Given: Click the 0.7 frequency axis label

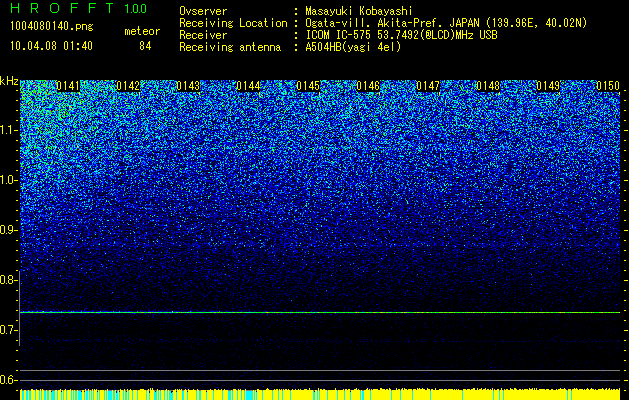Looking at the screenshot, I should pos(8,330).
